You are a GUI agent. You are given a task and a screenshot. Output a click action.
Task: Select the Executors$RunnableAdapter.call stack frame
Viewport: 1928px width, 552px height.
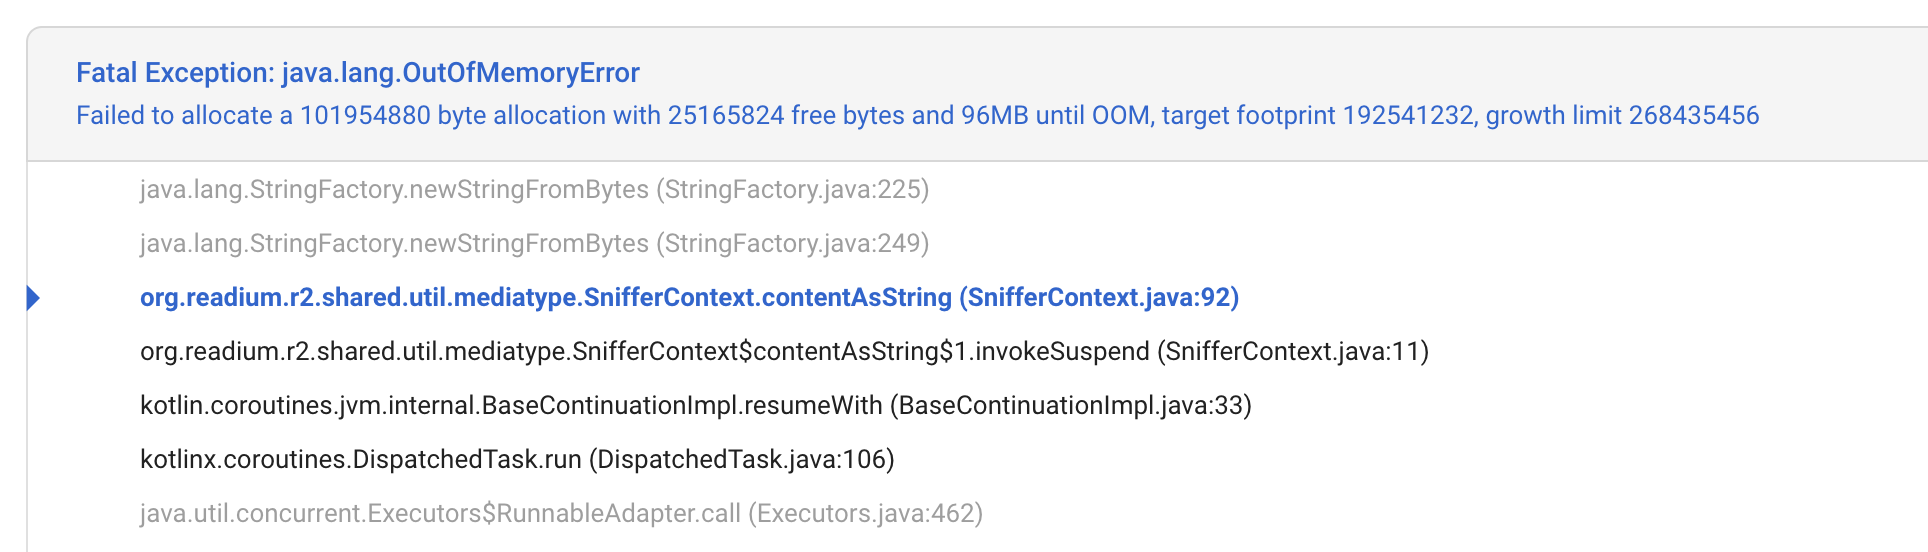click(x=440, y=514)
